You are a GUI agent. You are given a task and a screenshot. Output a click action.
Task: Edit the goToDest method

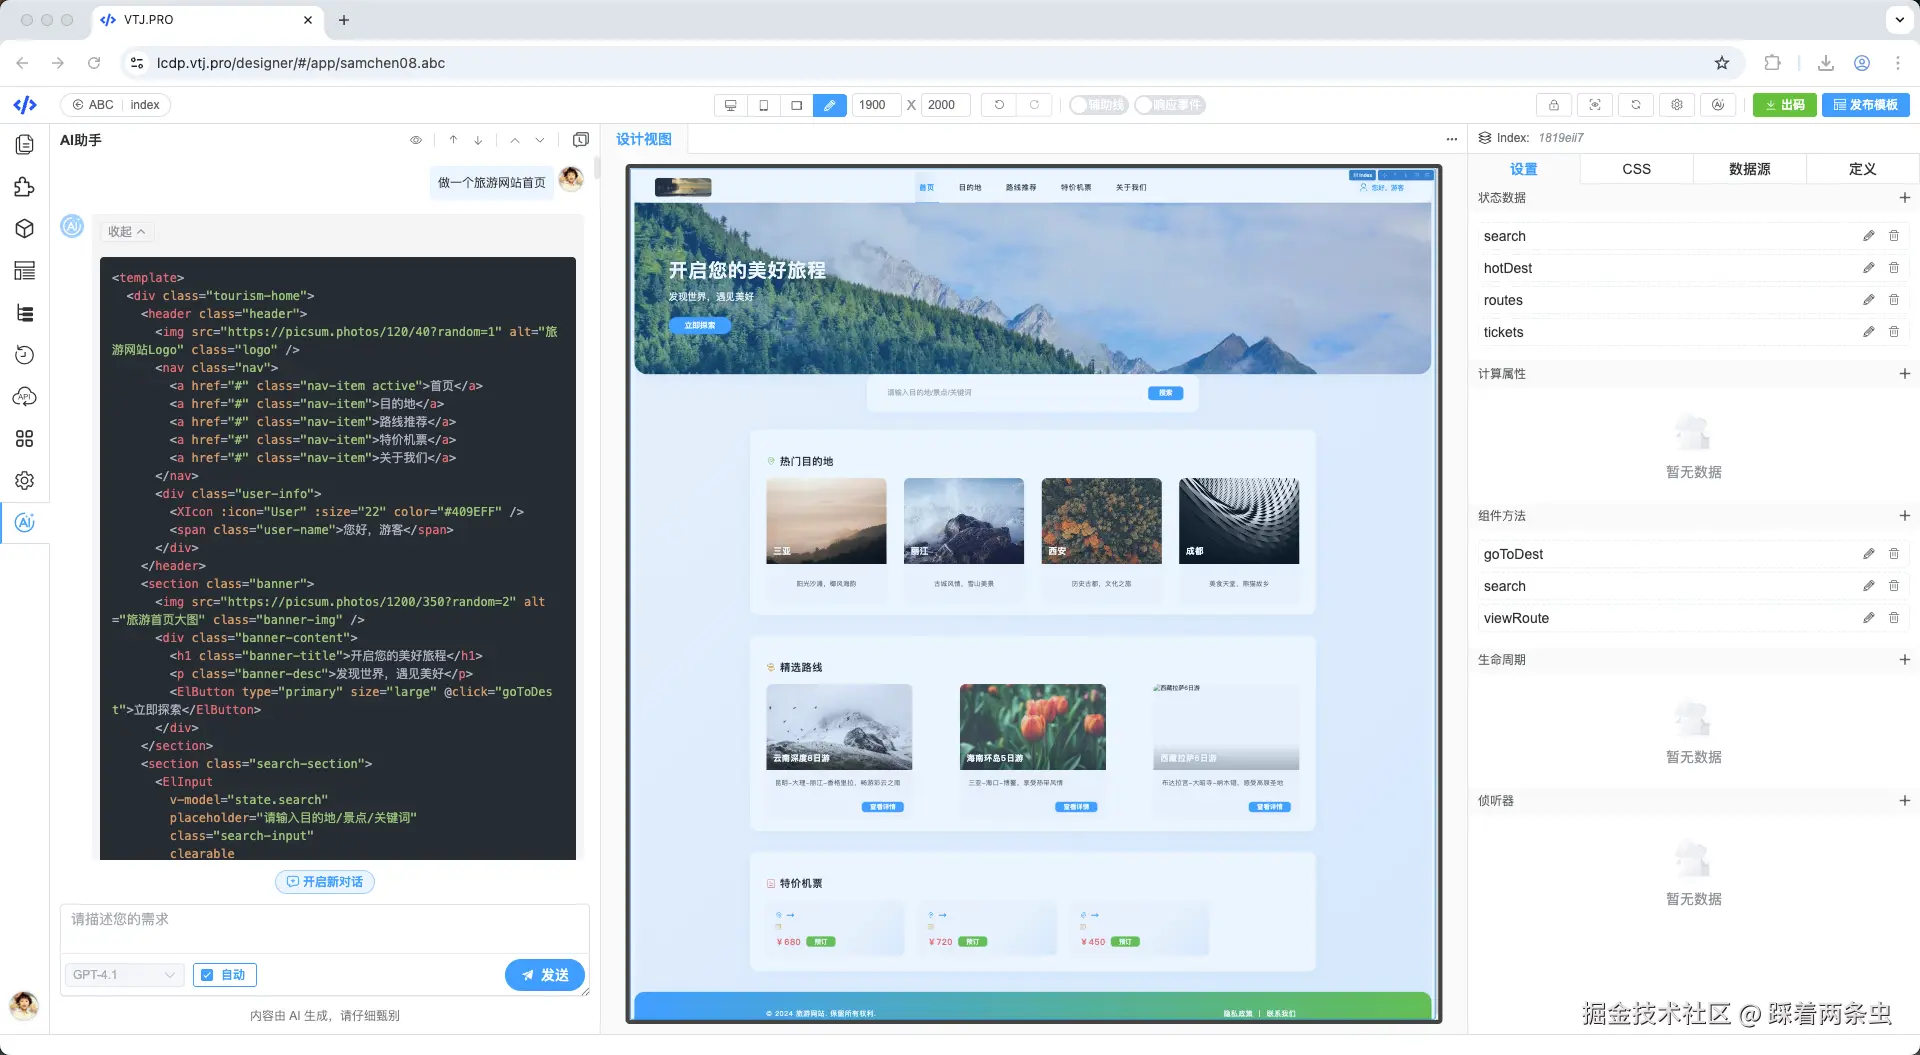(x=1868, y=554)
